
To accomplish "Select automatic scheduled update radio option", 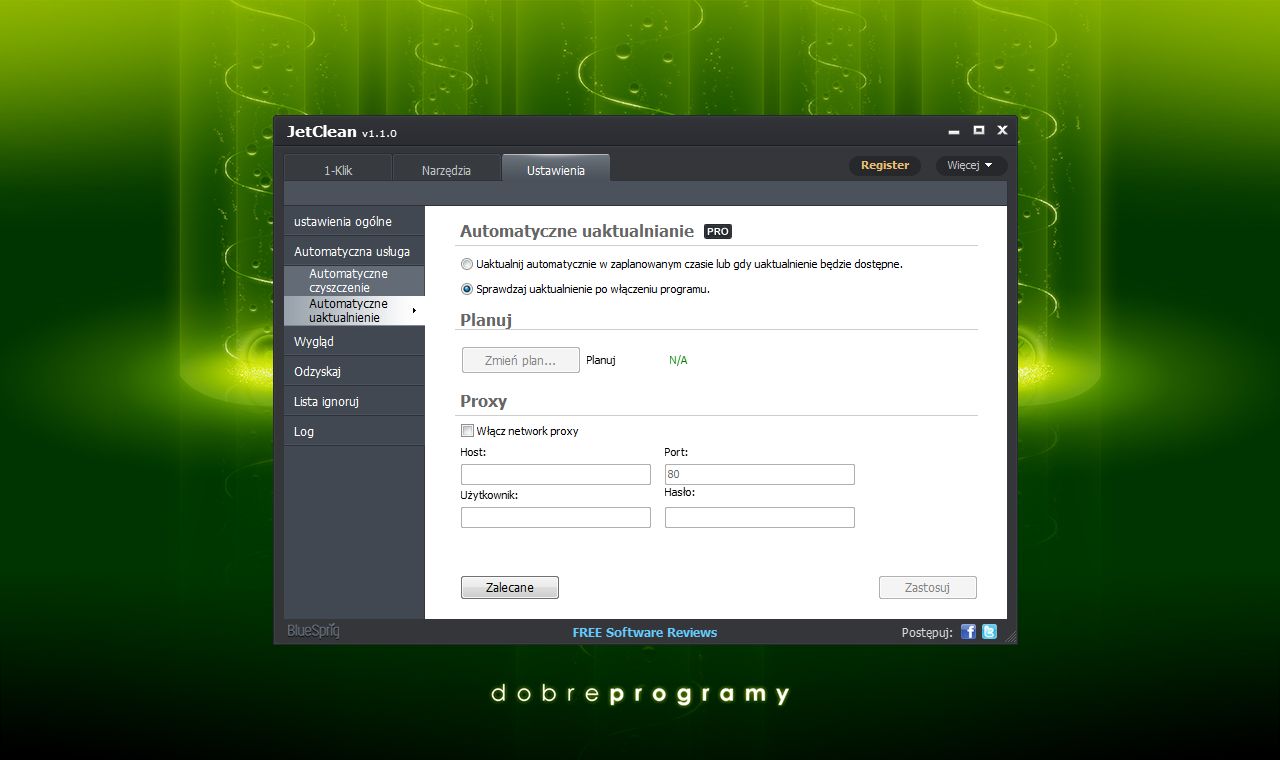I will pos(467,264).
